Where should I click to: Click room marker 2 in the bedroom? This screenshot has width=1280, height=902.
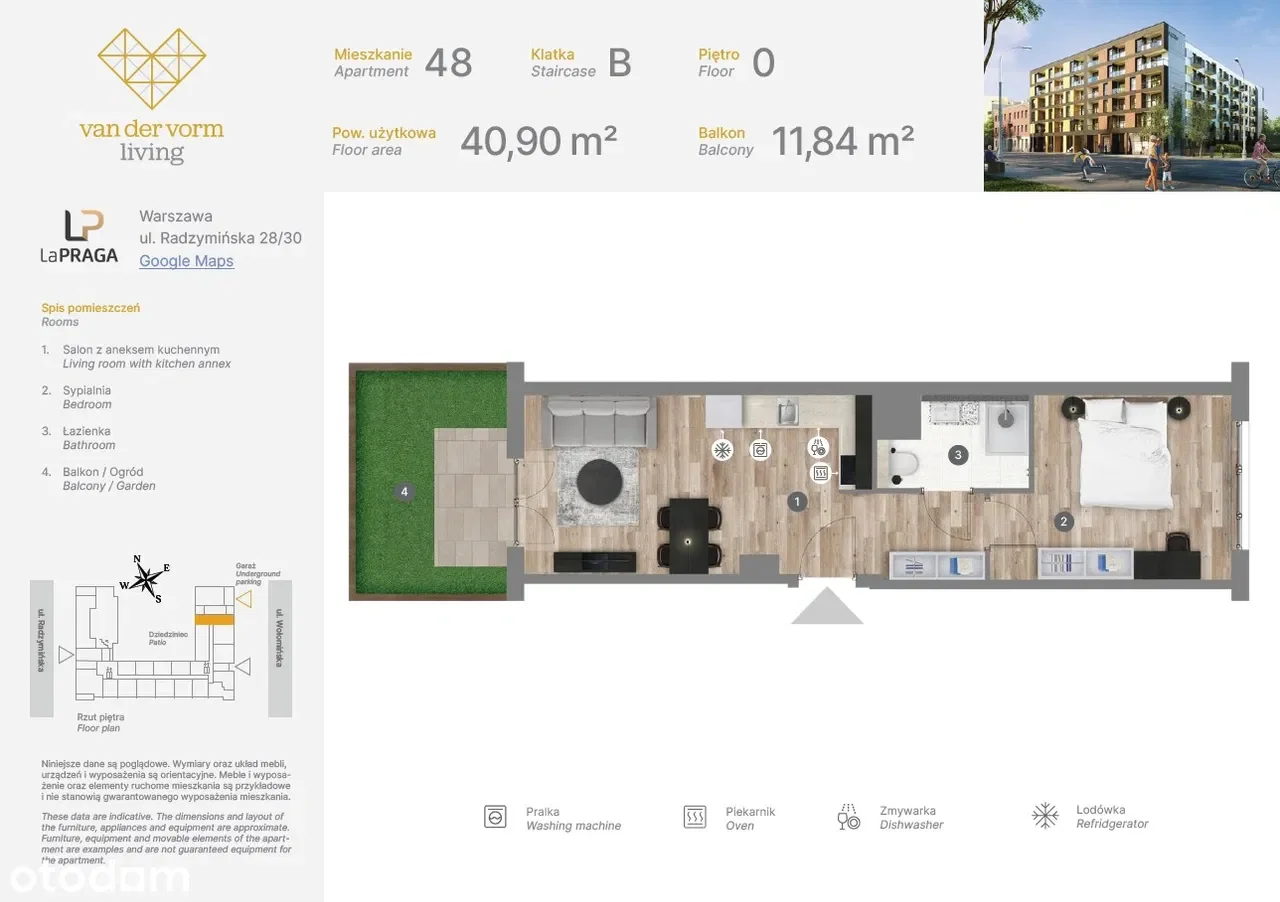(x=1064, y=521)
